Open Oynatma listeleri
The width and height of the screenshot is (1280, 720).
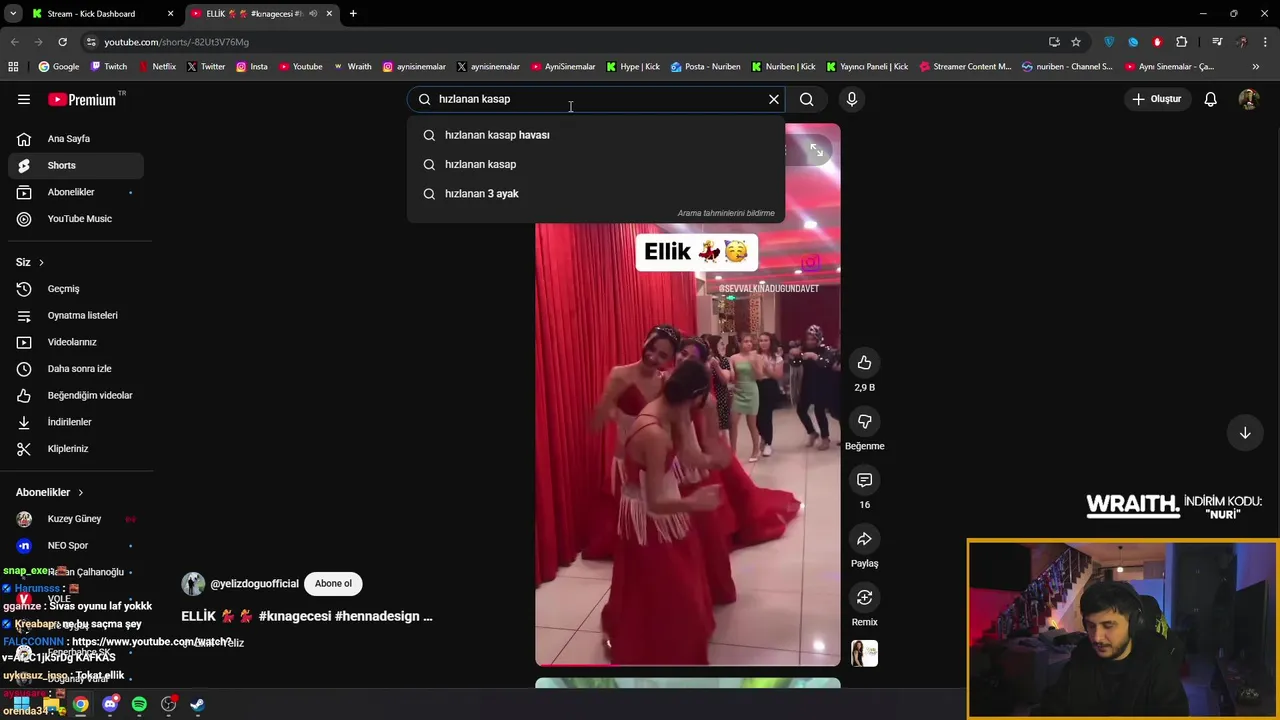tap(76, 315)
